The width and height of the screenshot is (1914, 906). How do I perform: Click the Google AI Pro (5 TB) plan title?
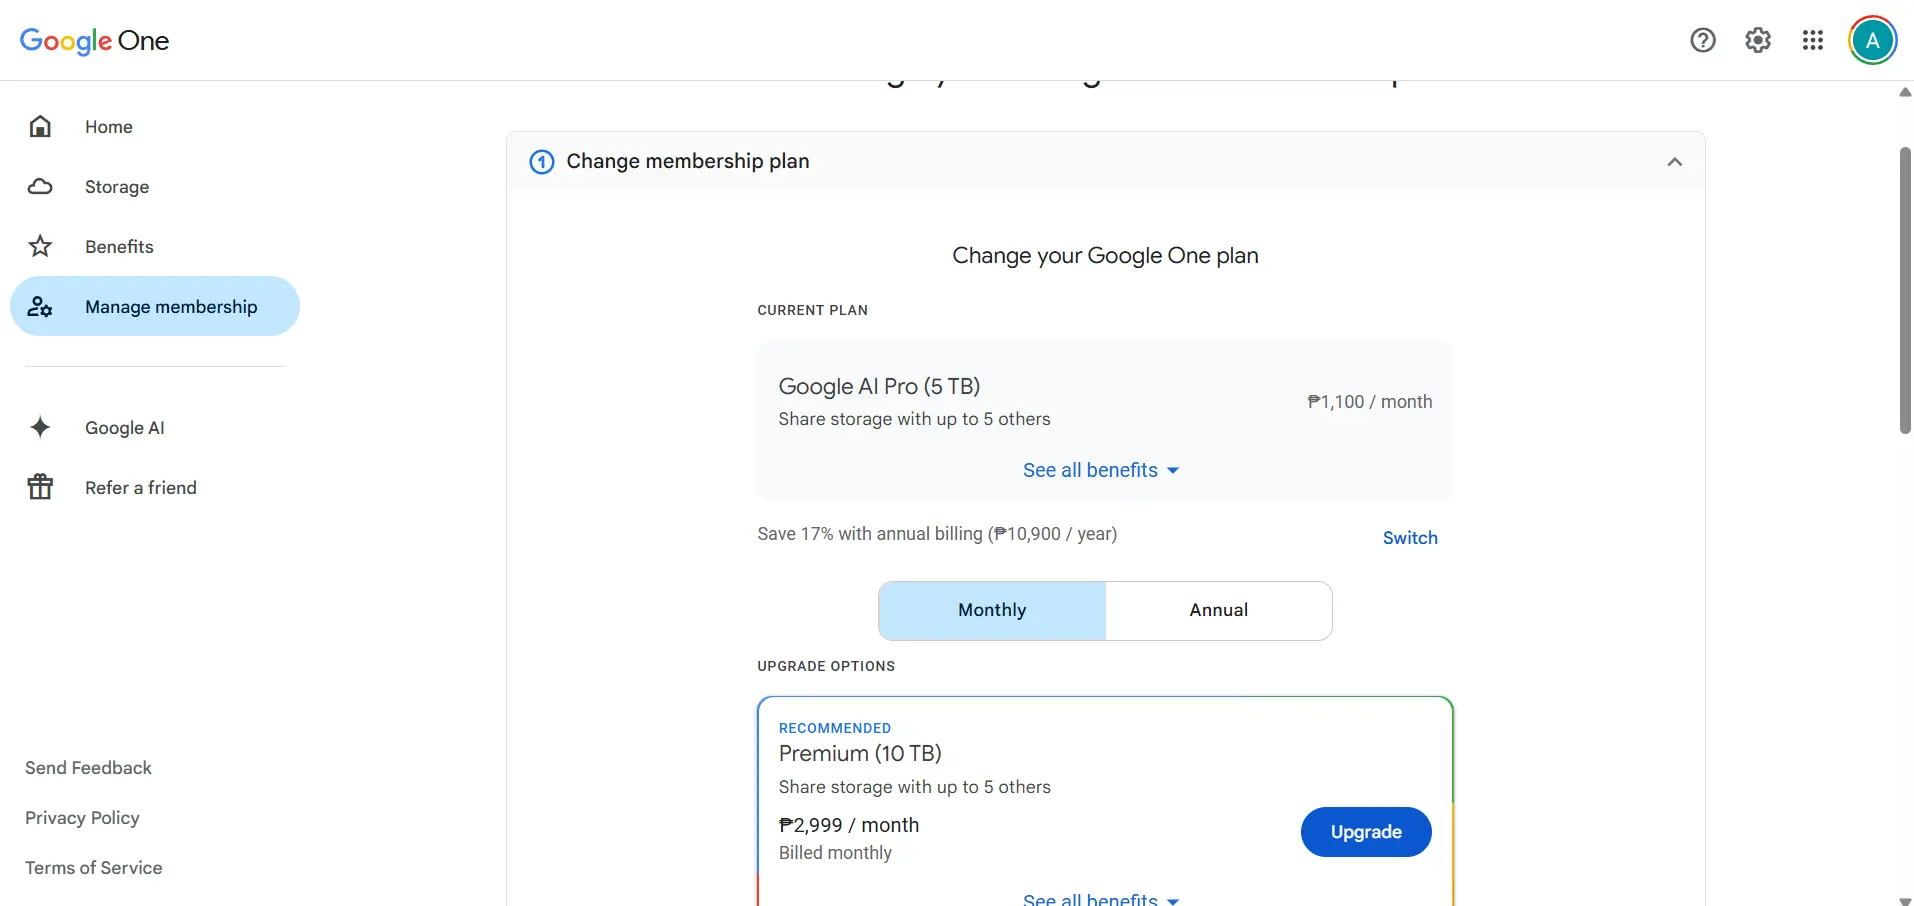coord(879,386)
